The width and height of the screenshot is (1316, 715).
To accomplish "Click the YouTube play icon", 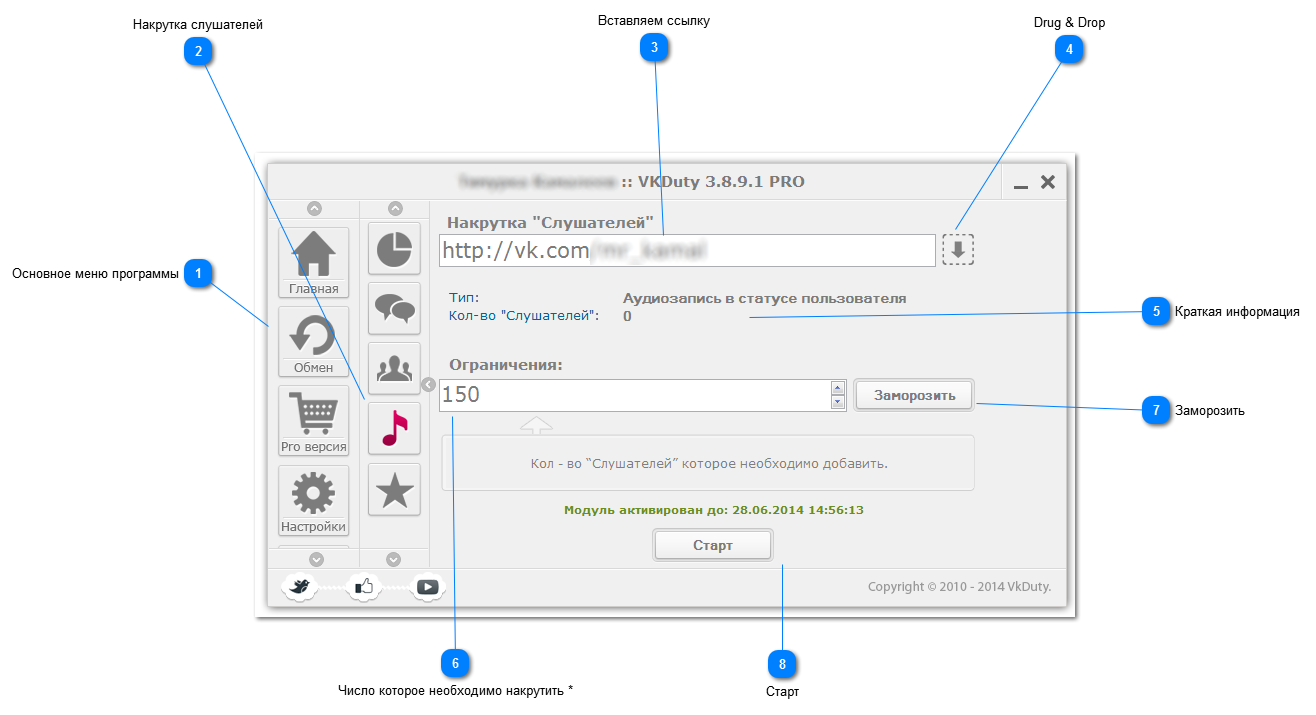I will [x=428, y=587].
